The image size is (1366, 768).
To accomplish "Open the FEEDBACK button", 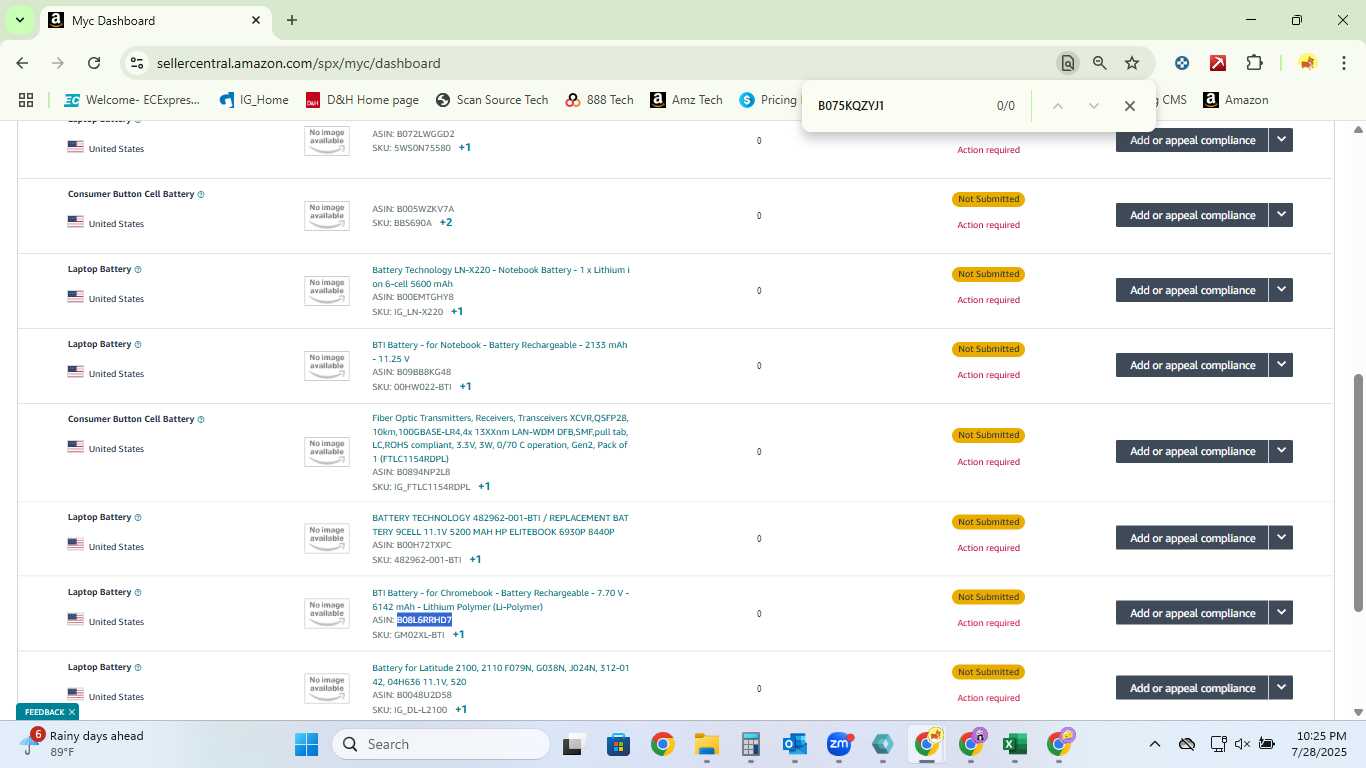I will pos(44,712).
